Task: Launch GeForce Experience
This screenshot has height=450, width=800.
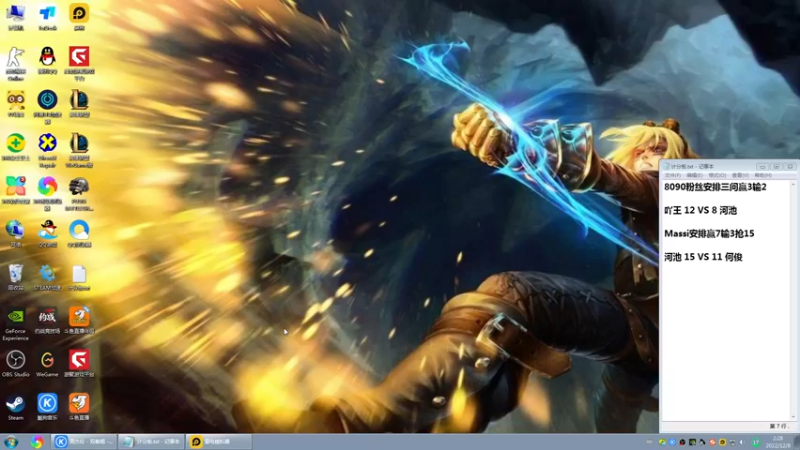Action: 16,324
